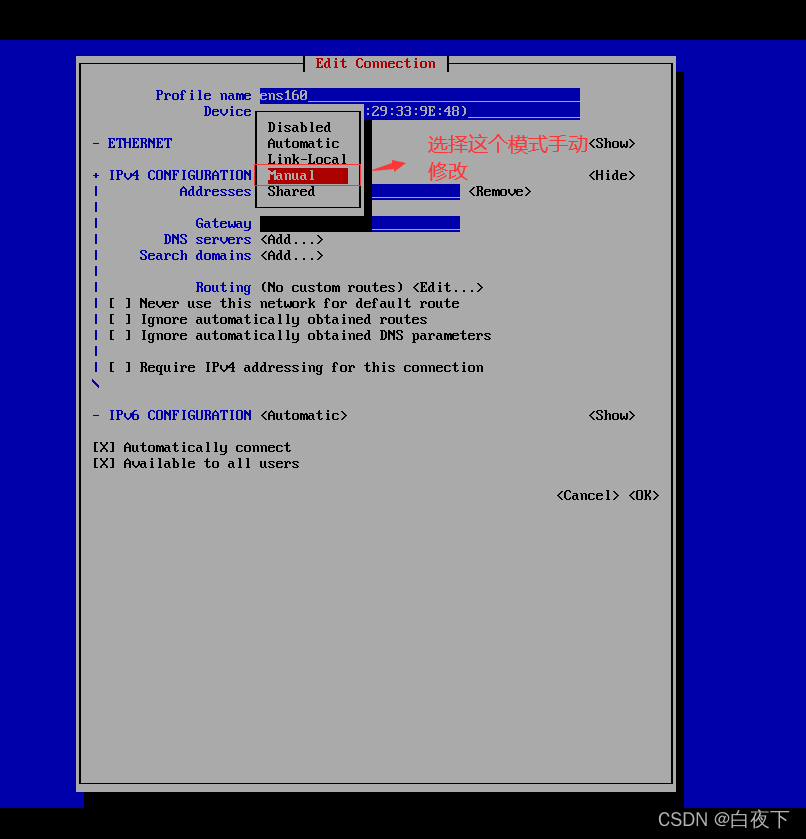The width and height of the screenshot is (806, 839).
Task: Choose the Shared mode option
Action: coord(291,192)
